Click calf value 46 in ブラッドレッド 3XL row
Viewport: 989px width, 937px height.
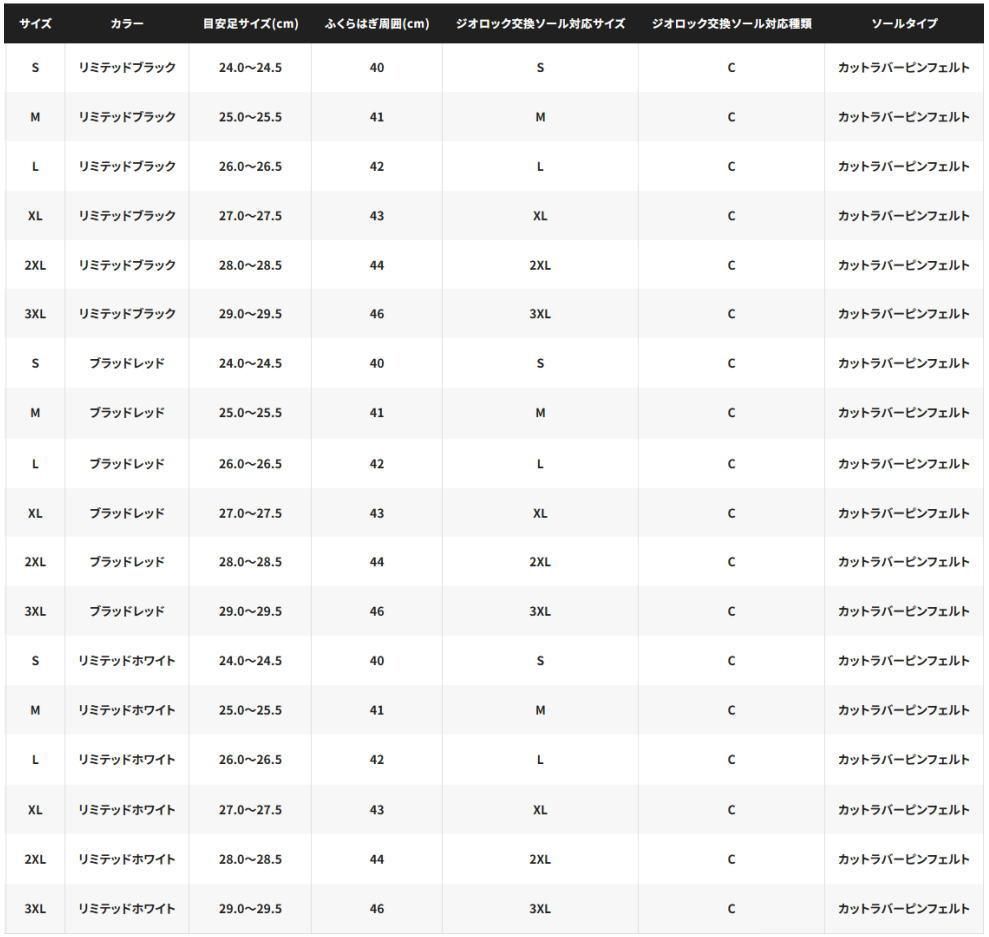tap(377, 611)
